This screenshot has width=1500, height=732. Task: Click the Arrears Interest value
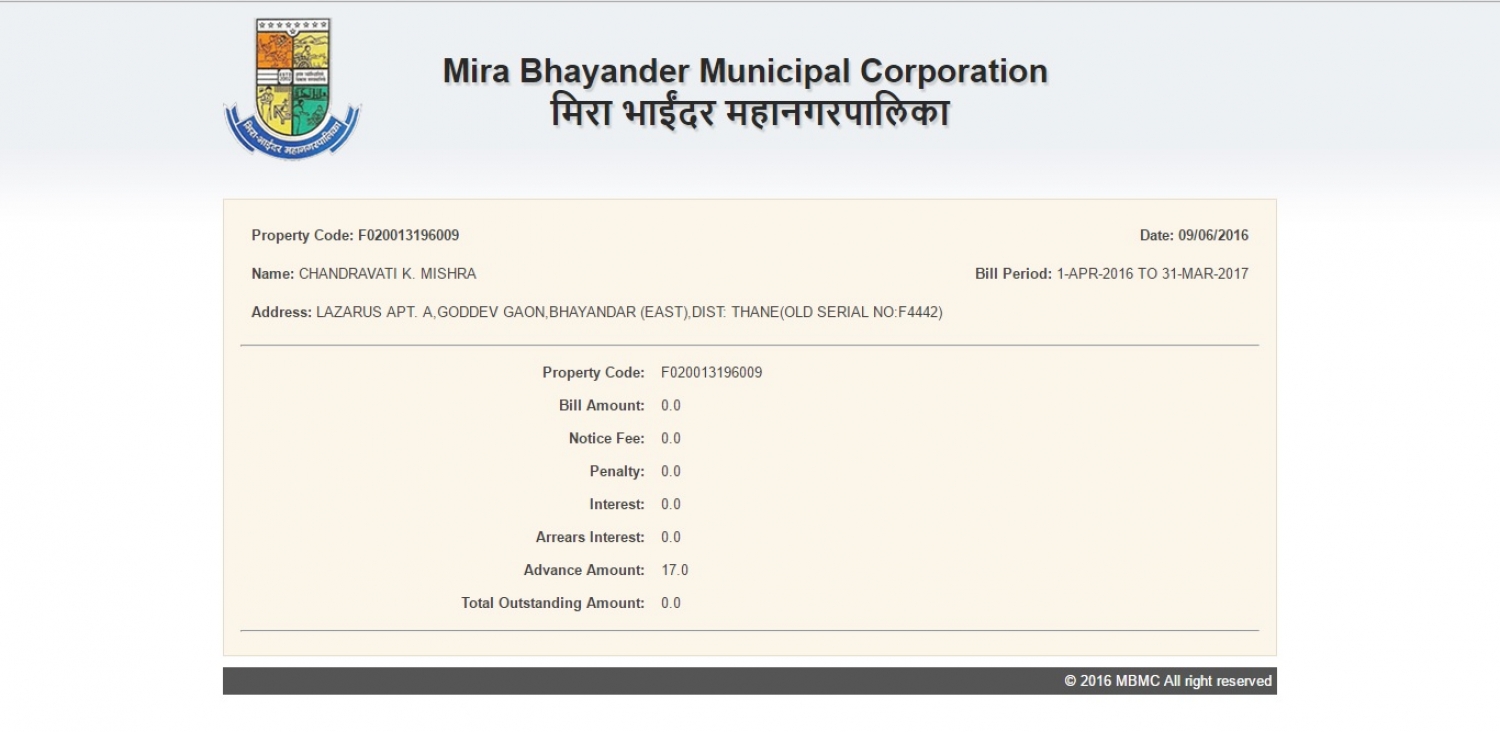[671, 538]
